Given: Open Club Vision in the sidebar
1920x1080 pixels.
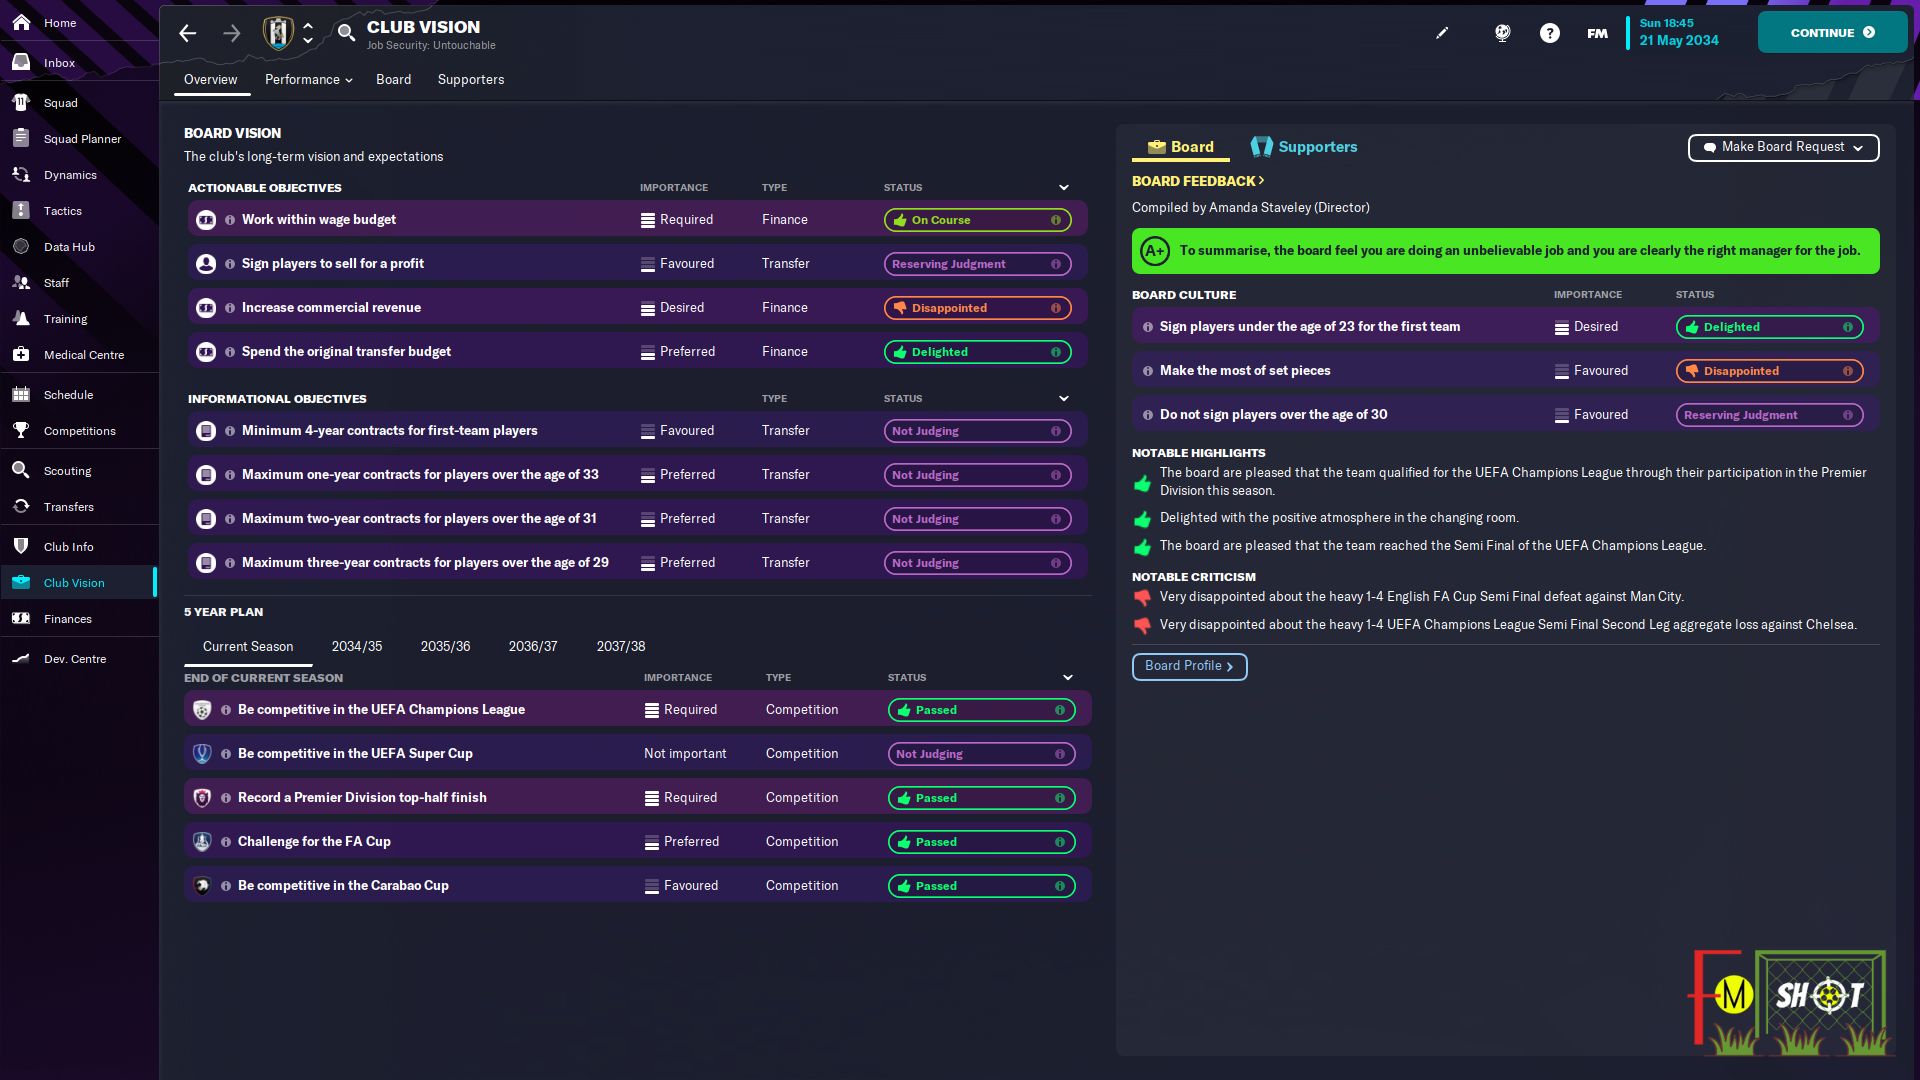Looking at the screenshot, I should (78, 583).
